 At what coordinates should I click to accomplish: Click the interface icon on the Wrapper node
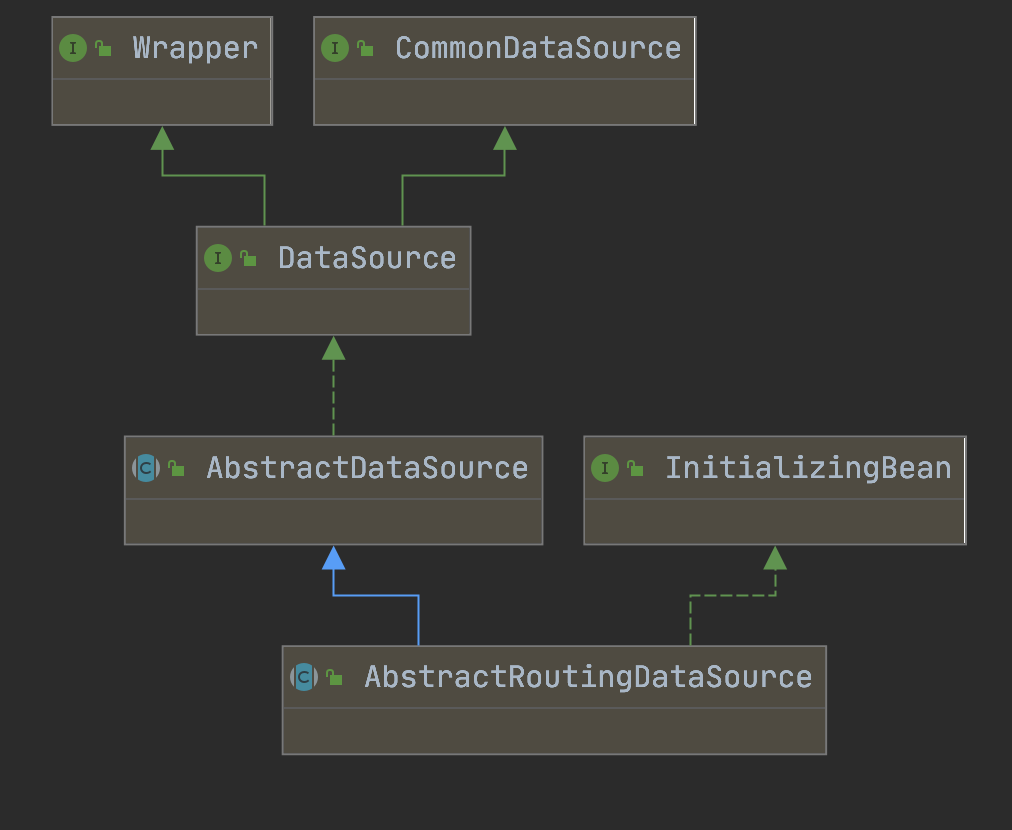73,48
